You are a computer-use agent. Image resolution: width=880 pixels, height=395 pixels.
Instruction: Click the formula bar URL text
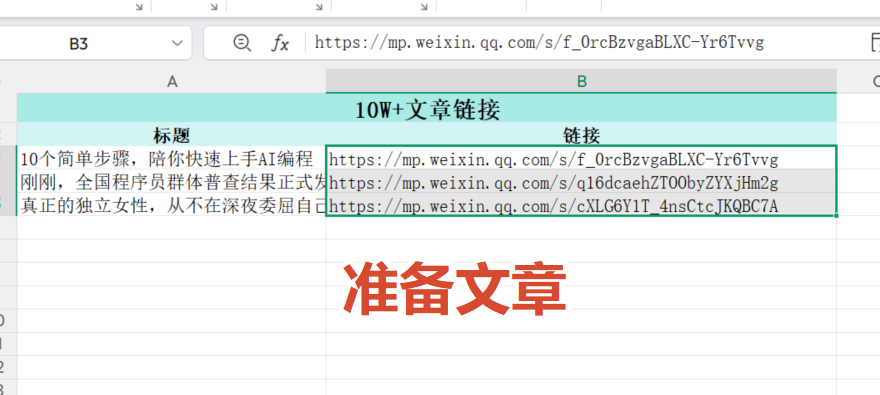[539, 43]
